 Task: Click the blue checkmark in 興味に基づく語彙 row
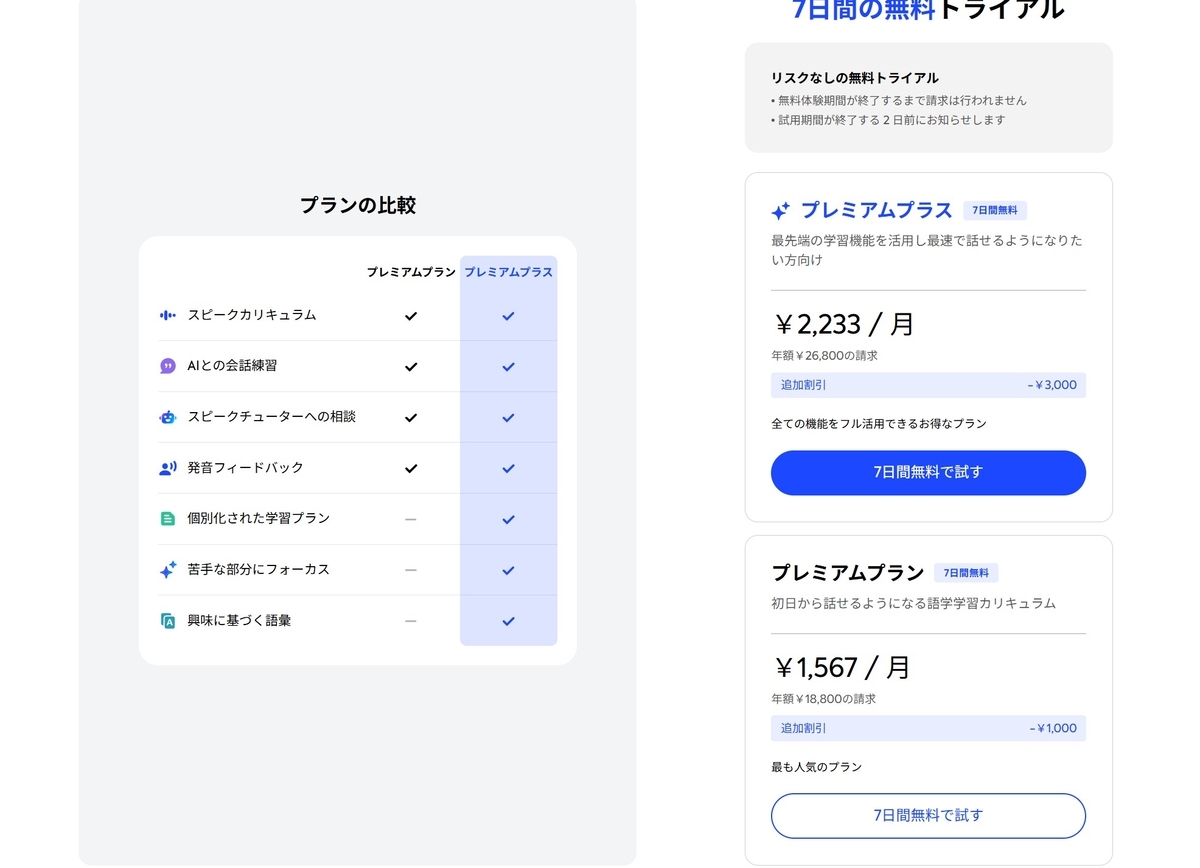[x=508, y=622]
